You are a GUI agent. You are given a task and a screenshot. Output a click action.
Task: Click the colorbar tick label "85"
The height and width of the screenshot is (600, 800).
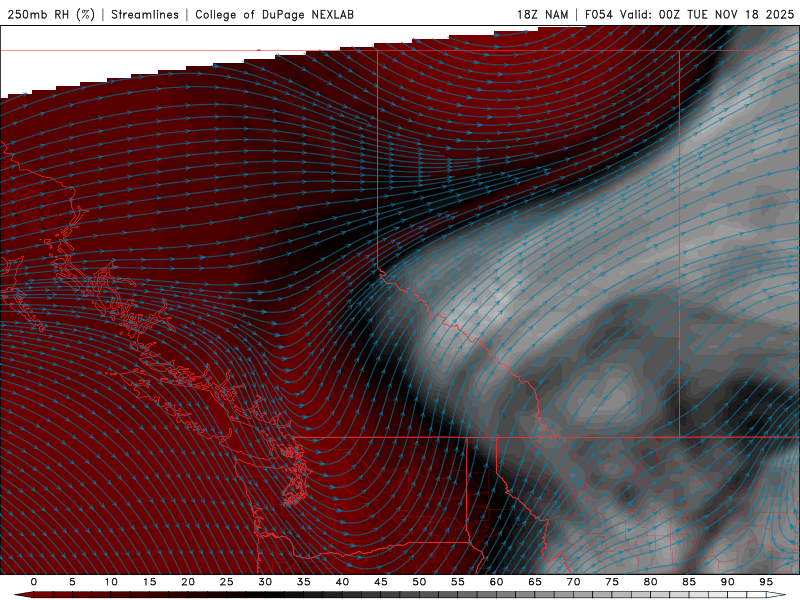click(689, 582)
